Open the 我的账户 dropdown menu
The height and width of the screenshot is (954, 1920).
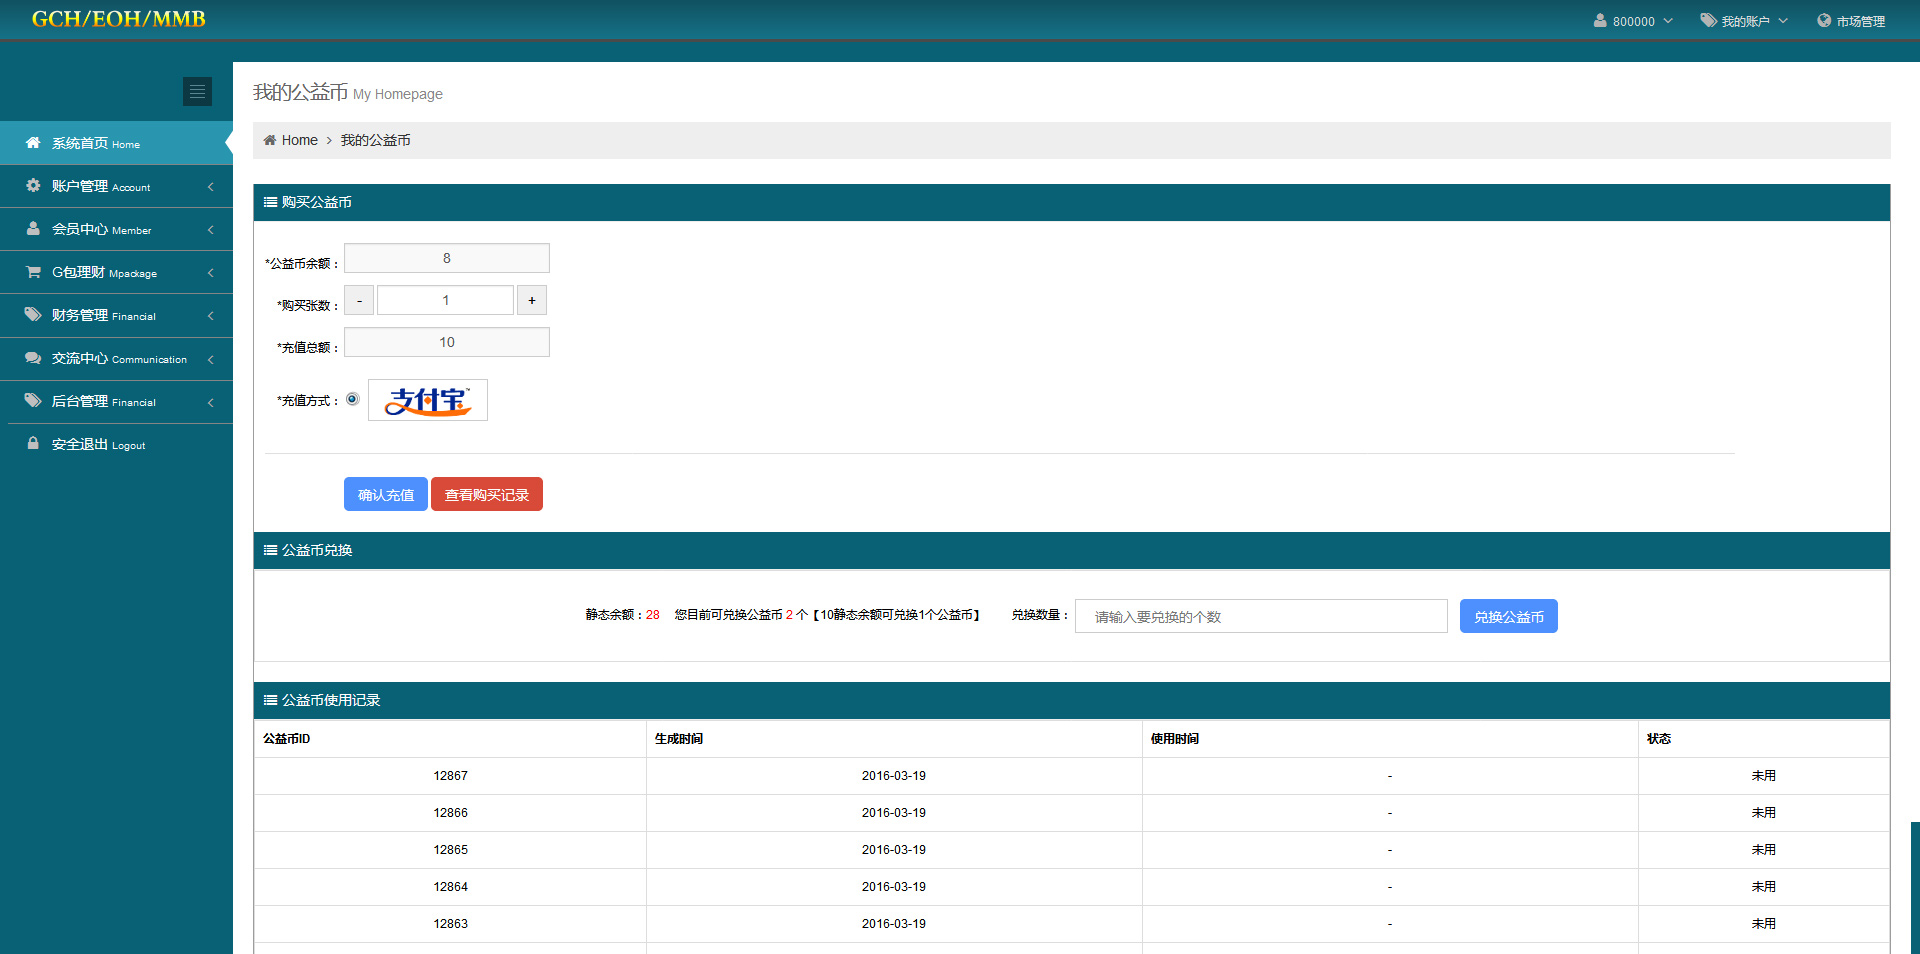click(1745, 21)
